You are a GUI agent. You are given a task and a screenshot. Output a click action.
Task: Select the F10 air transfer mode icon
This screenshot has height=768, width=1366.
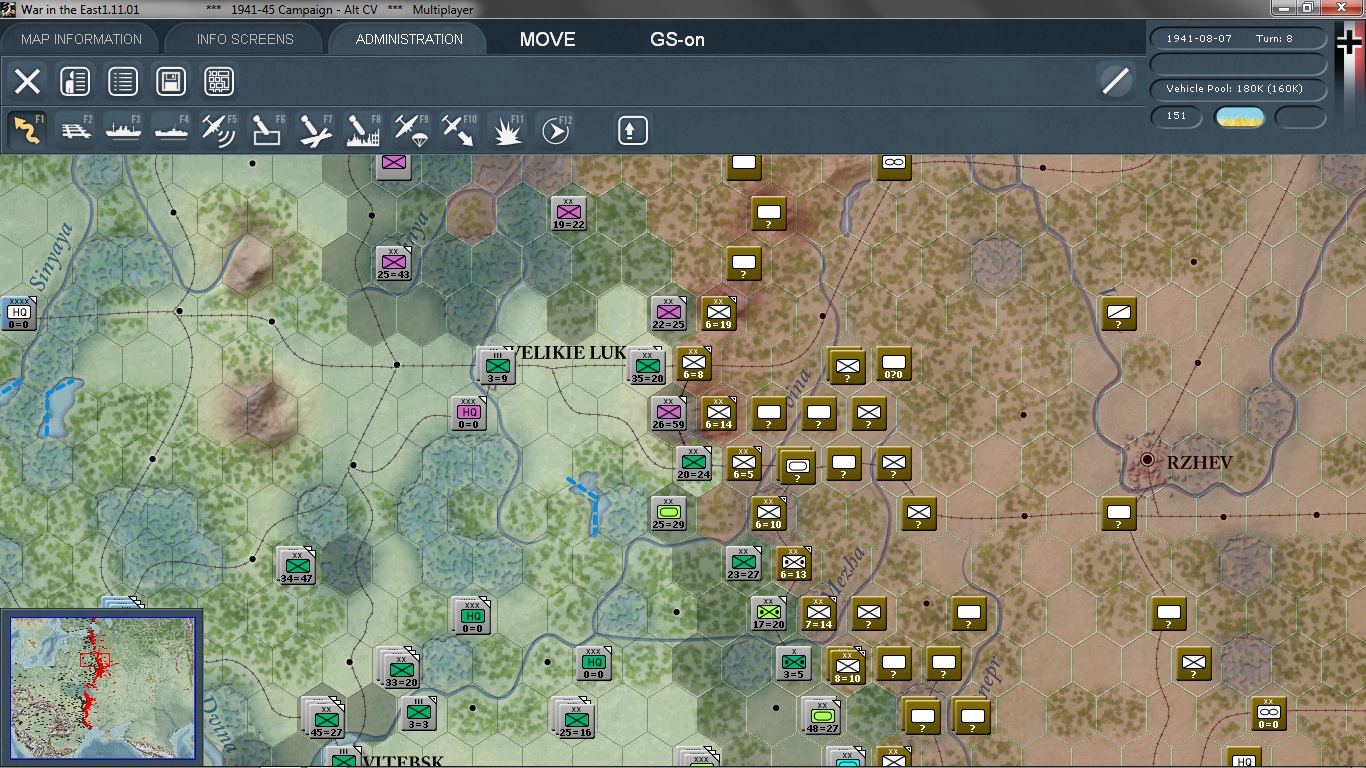click(x=459, y=130)
